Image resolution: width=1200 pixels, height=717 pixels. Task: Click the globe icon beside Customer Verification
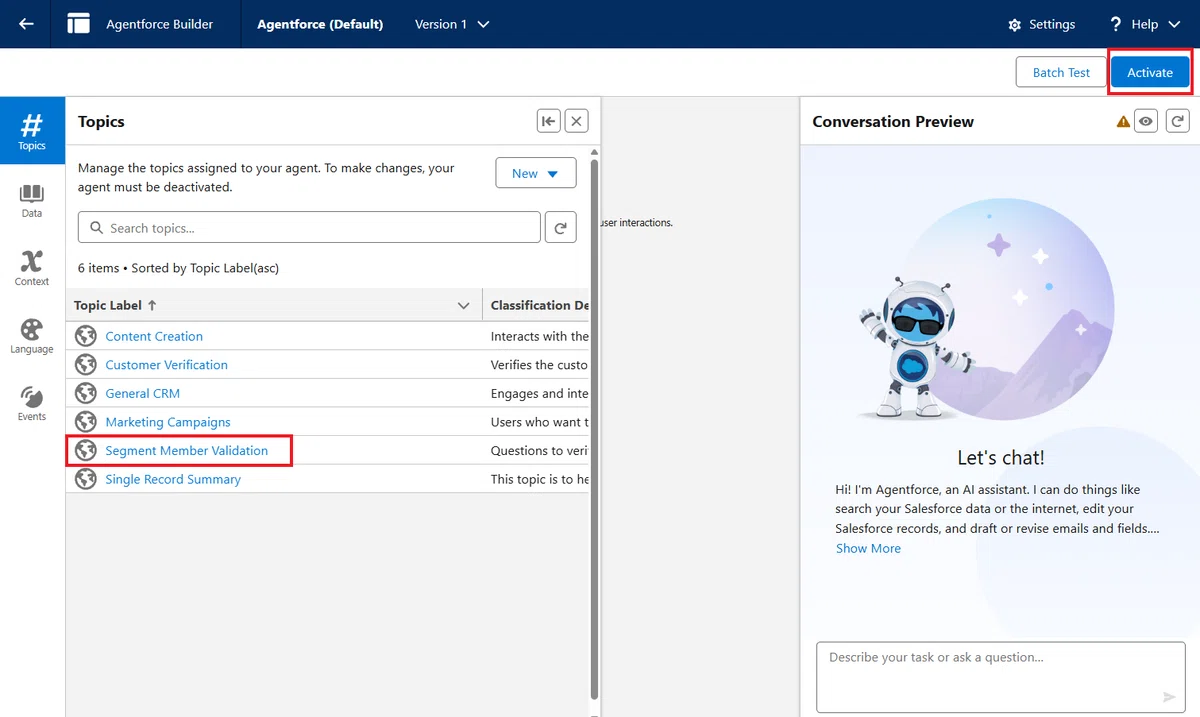(86, 365)
